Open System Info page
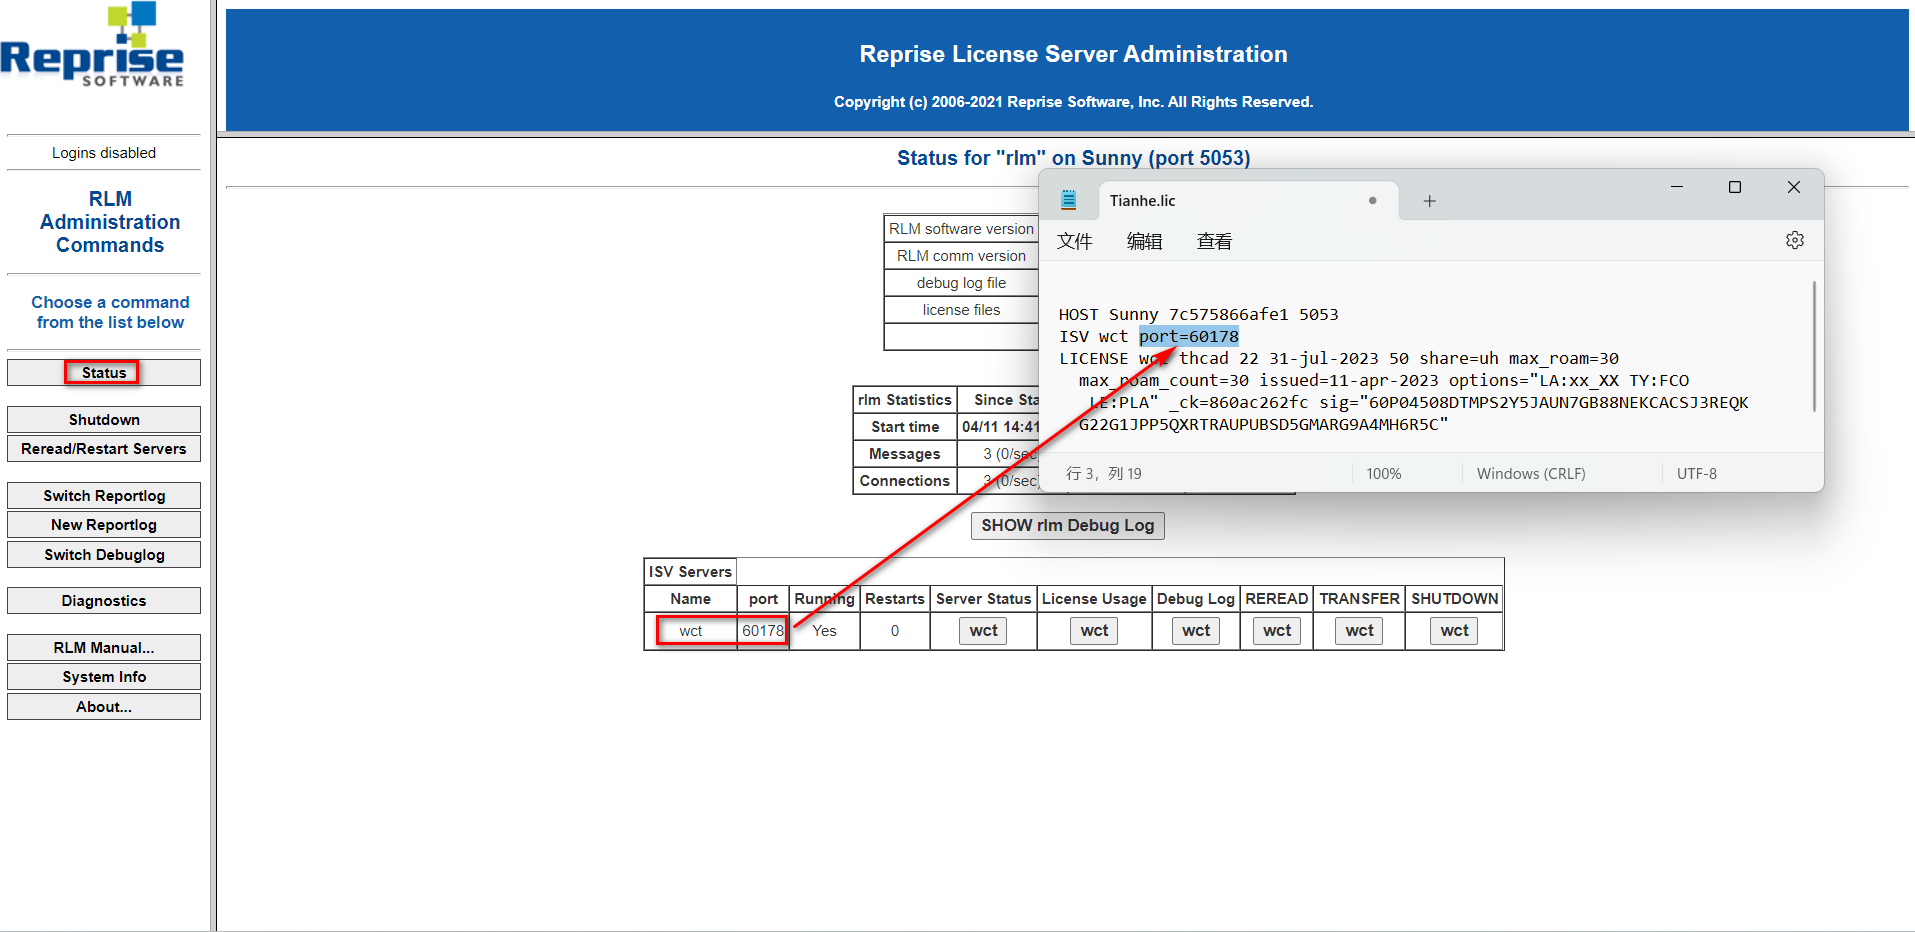This screenshot has height=932, width=1915. pyautogui.click(x=104, y=676)
